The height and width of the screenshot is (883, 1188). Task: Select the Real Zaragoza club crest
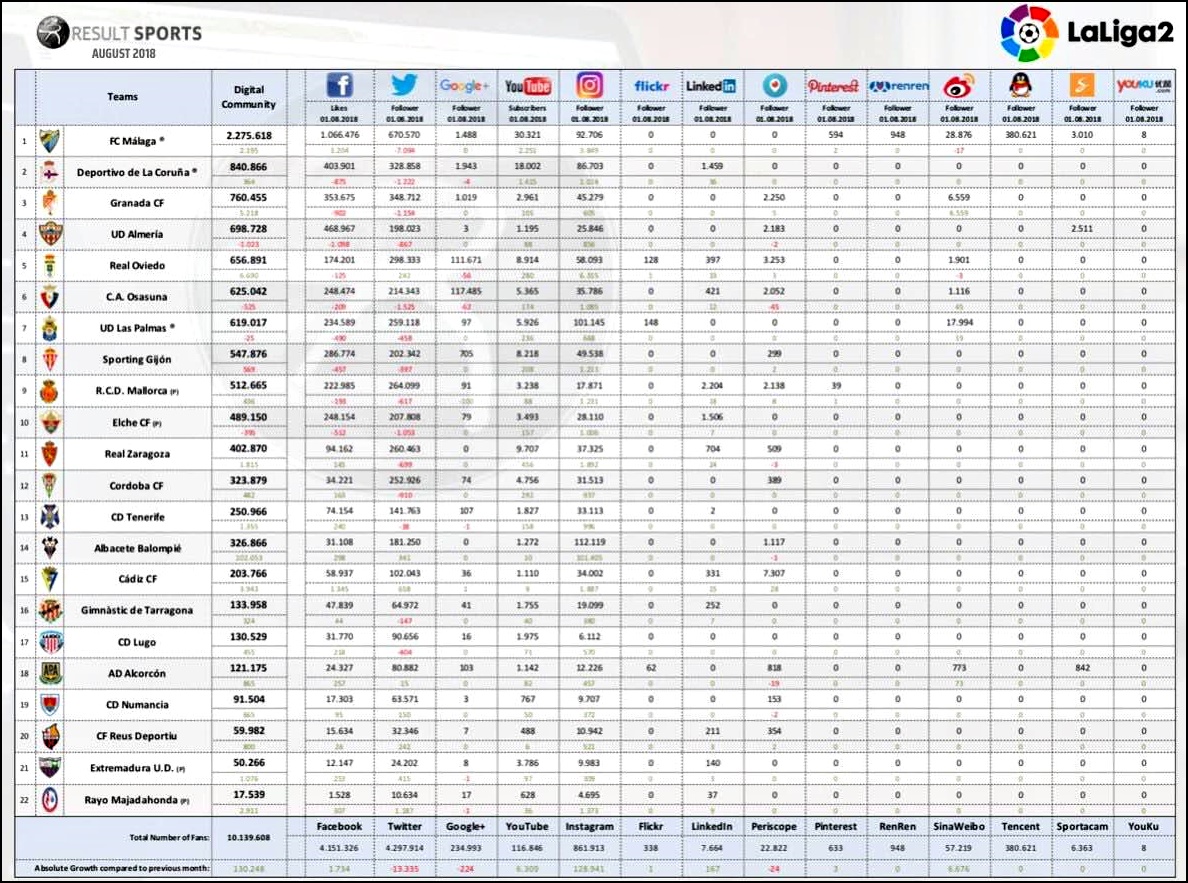50,453
